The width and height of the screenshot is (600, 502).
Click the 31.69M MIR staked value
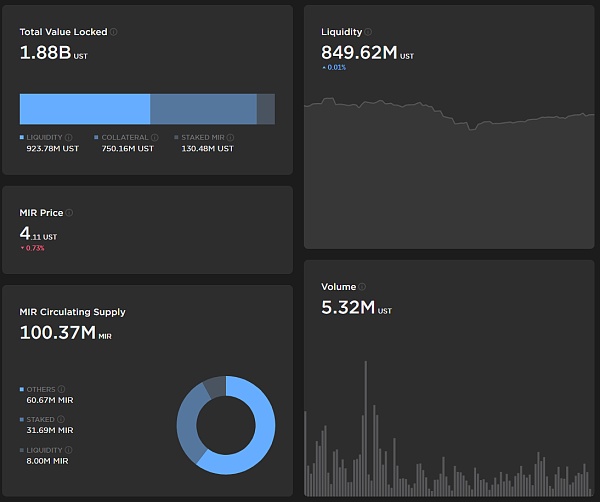click(x=50, y=430)
